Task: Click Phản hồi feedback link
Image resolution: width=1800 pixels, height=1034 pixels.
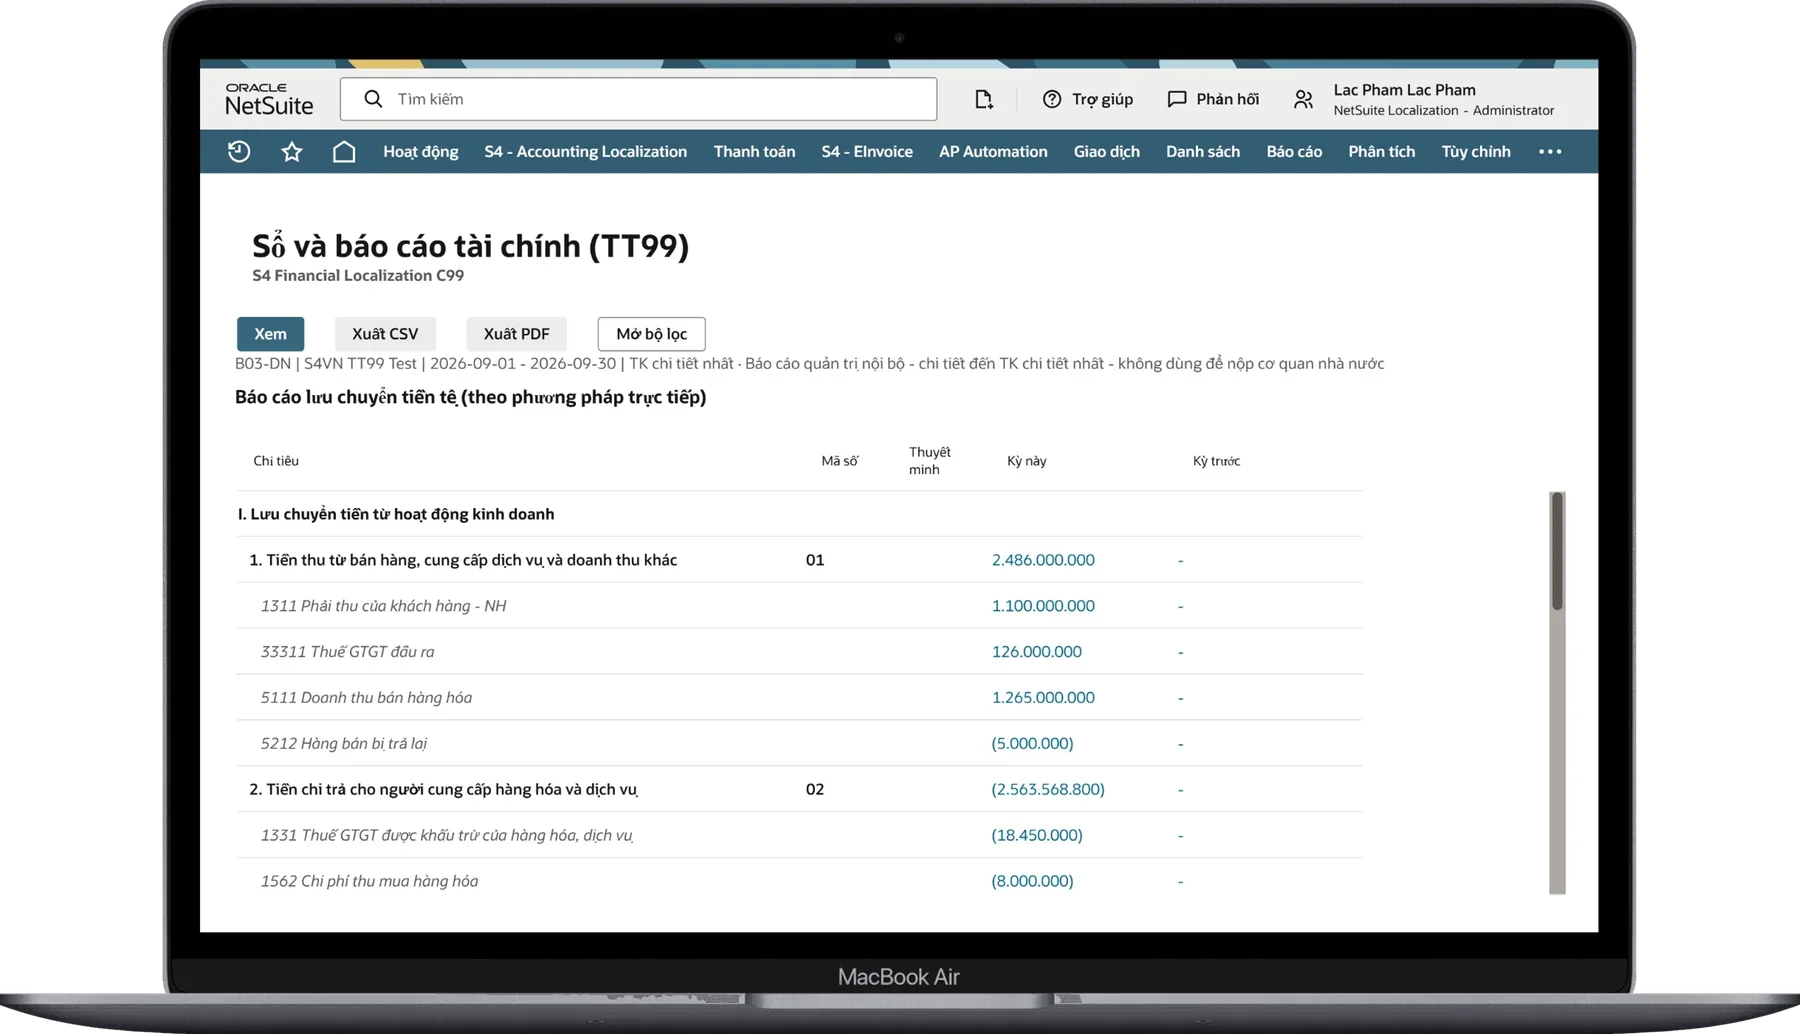Action: [1213, 99]
